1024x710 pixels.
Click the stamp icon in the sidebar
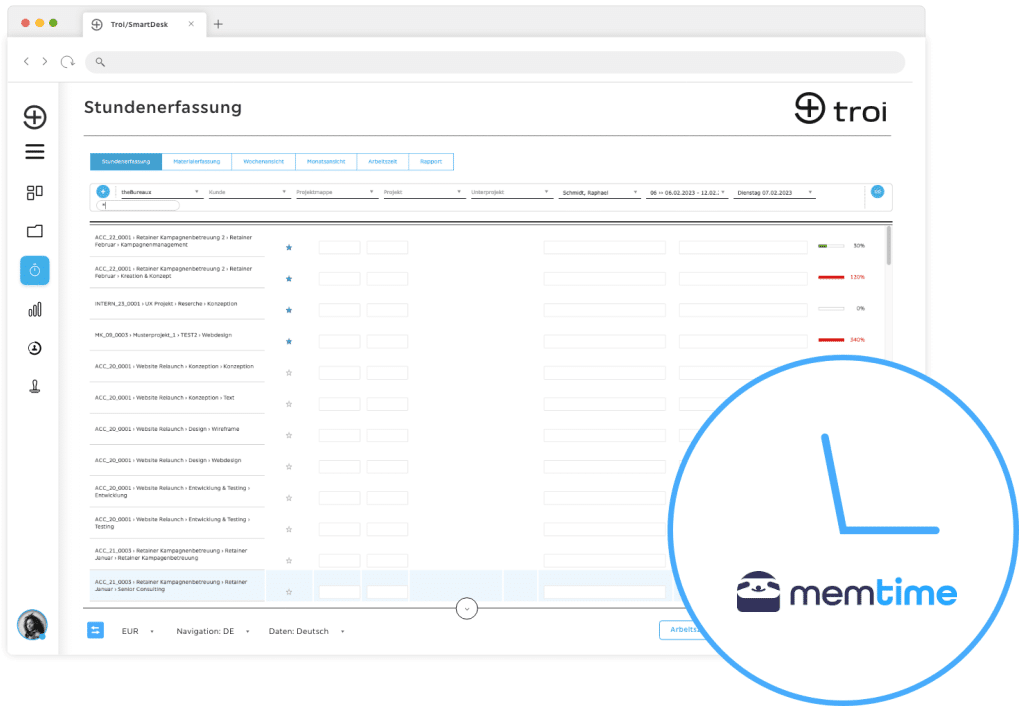[x=35, y=387]
